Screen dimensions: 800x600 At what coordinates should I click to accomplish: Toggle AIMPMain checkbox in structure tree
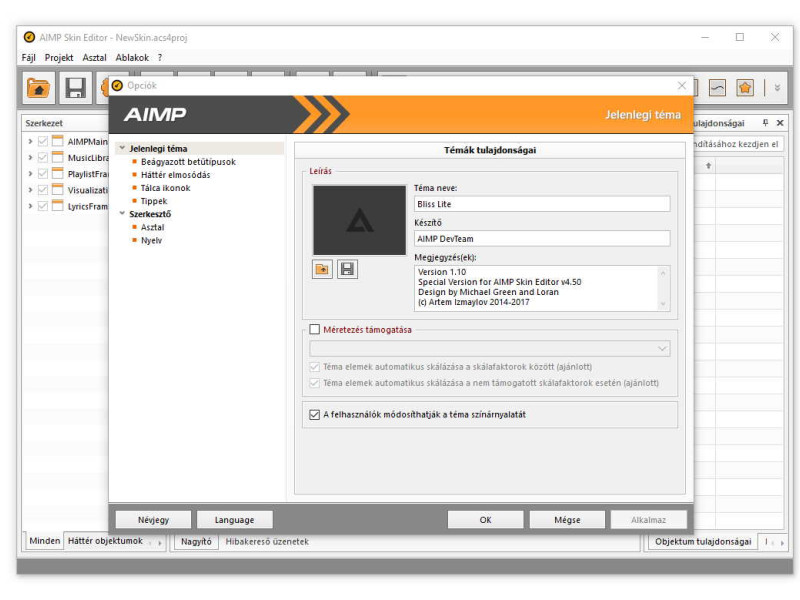click(43, 141)
